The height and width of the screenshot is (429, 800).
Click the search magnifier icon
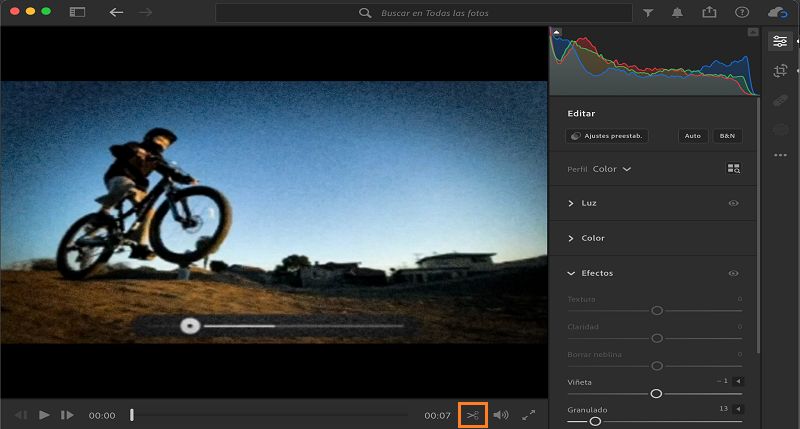(365, 13)
